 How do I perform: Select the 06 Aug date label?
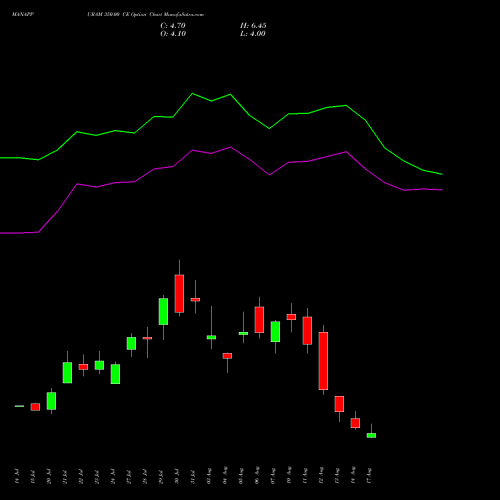click(257, 475)
